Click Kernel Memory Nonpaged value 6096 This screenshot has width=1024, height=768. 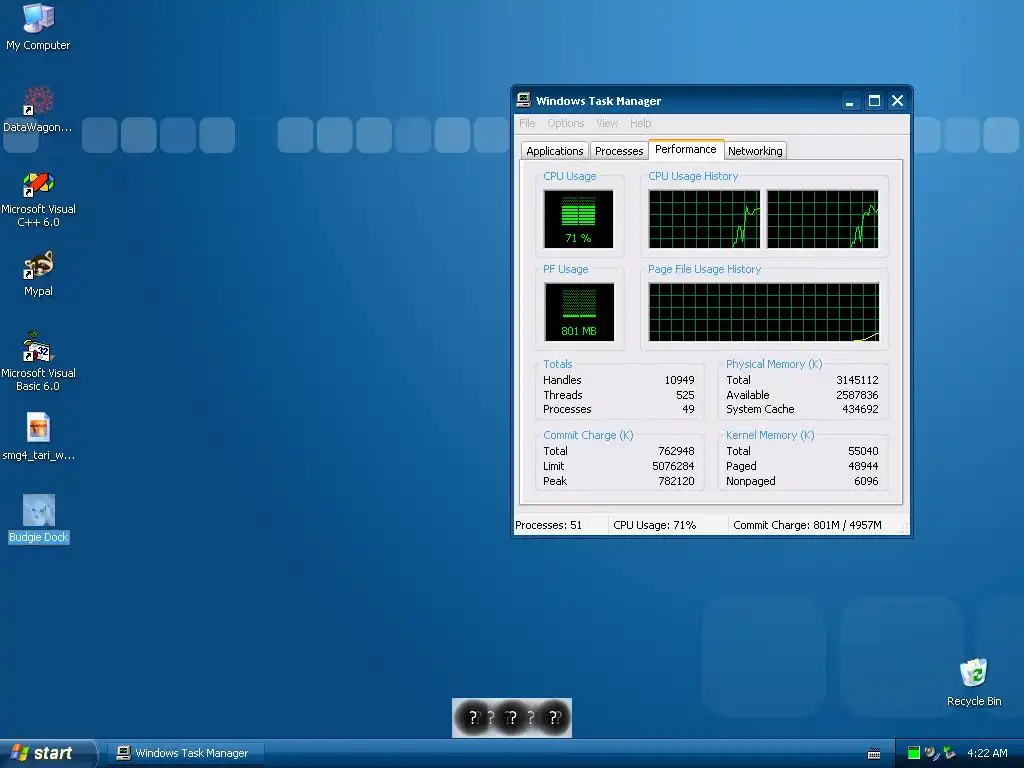click(866, 481)
